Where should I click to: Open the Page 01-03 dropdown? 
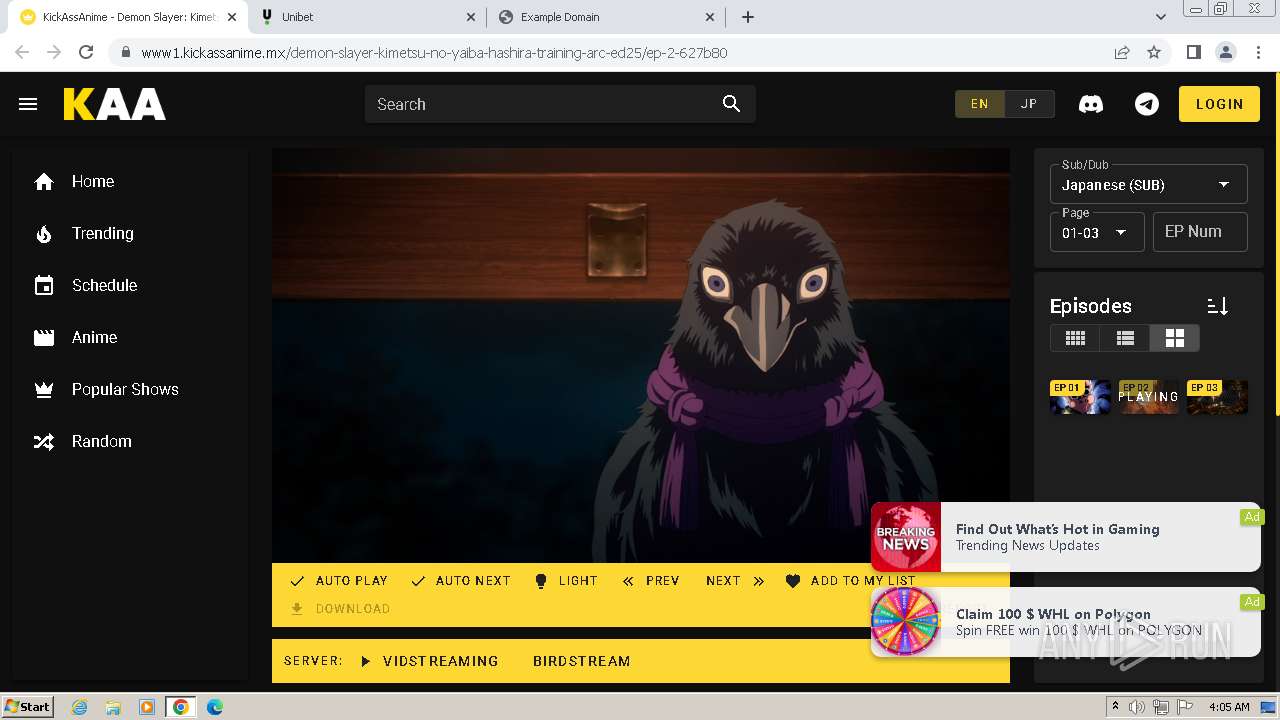[1096, 232]
